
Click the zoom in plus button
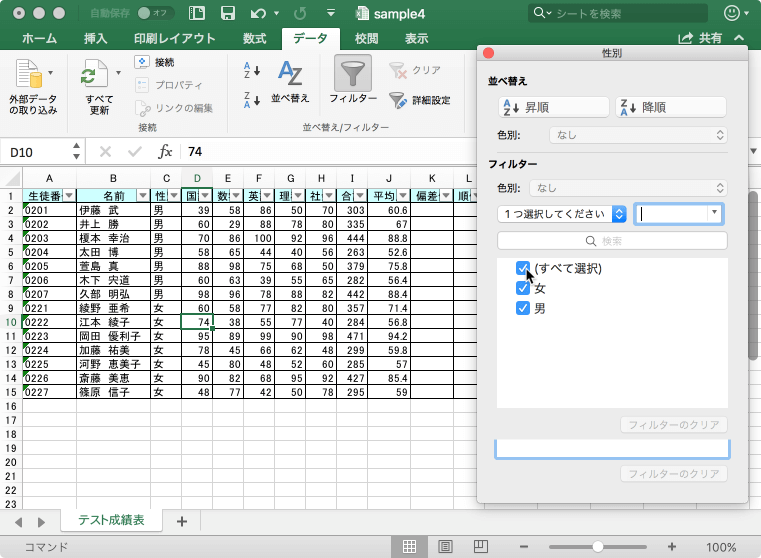pos(672,547)
